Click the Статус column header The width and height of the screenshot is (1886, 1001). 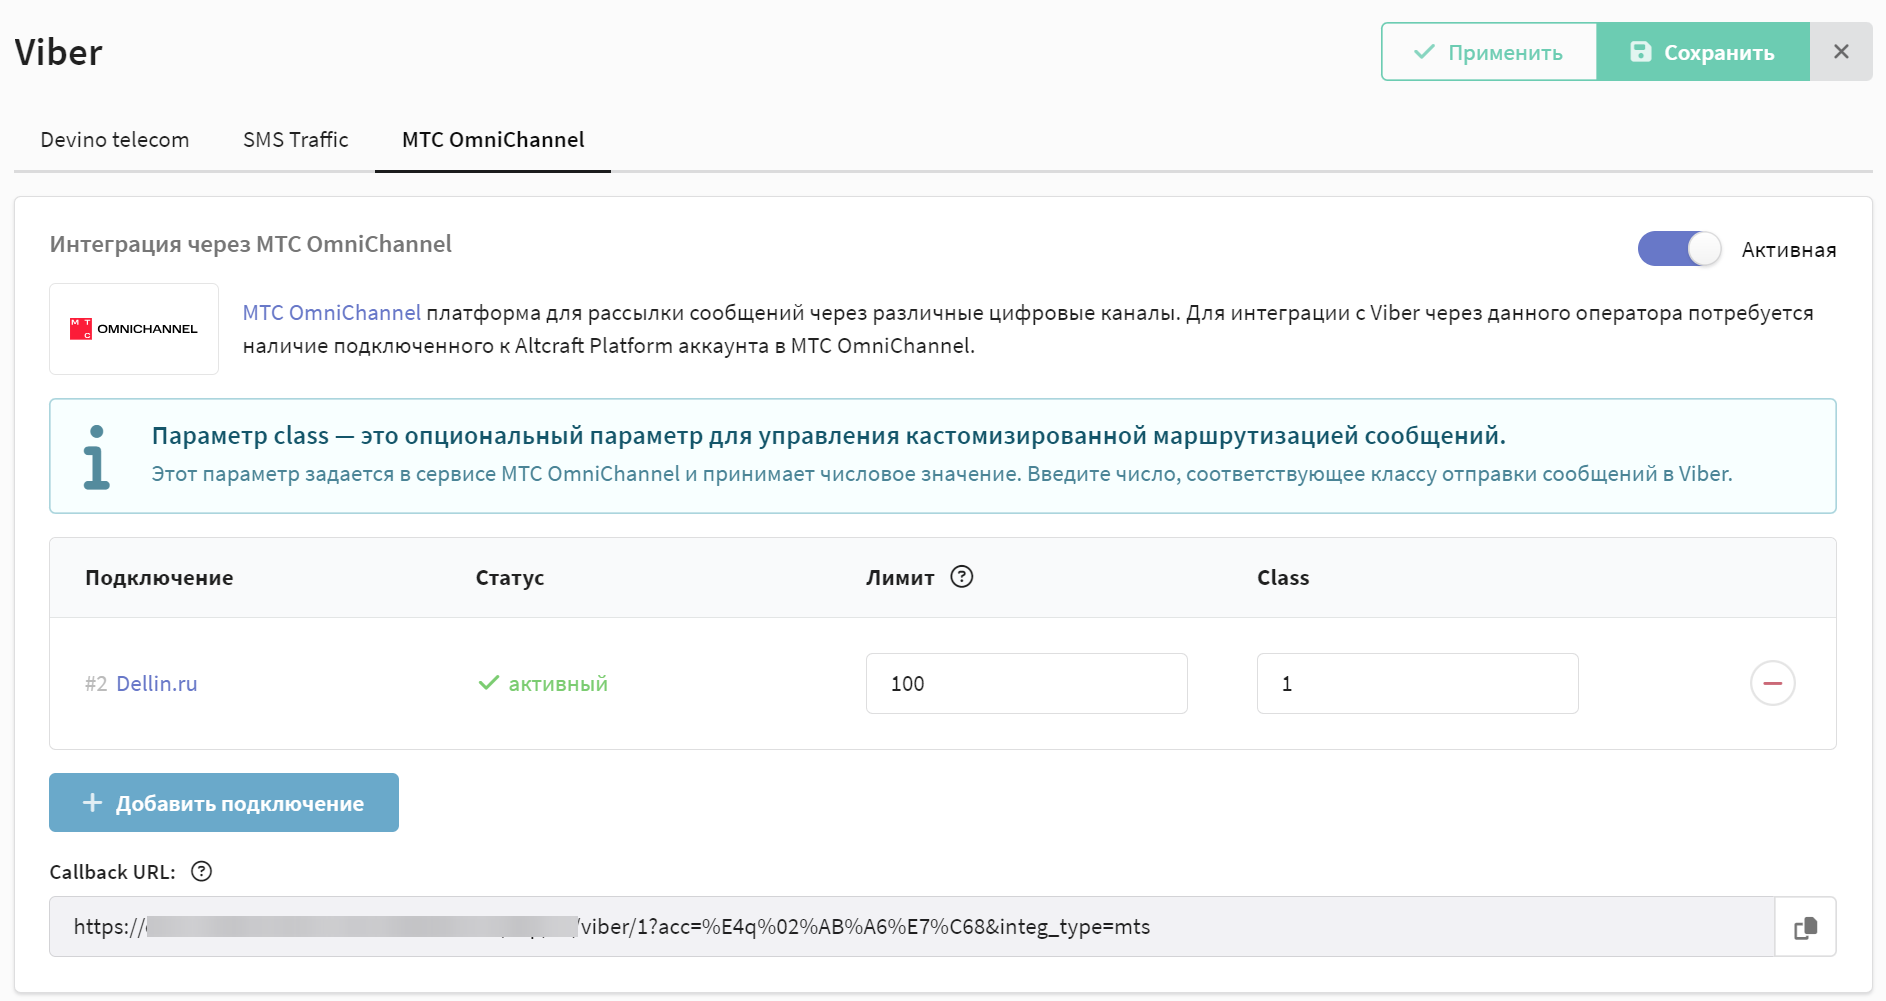point(510,578)
